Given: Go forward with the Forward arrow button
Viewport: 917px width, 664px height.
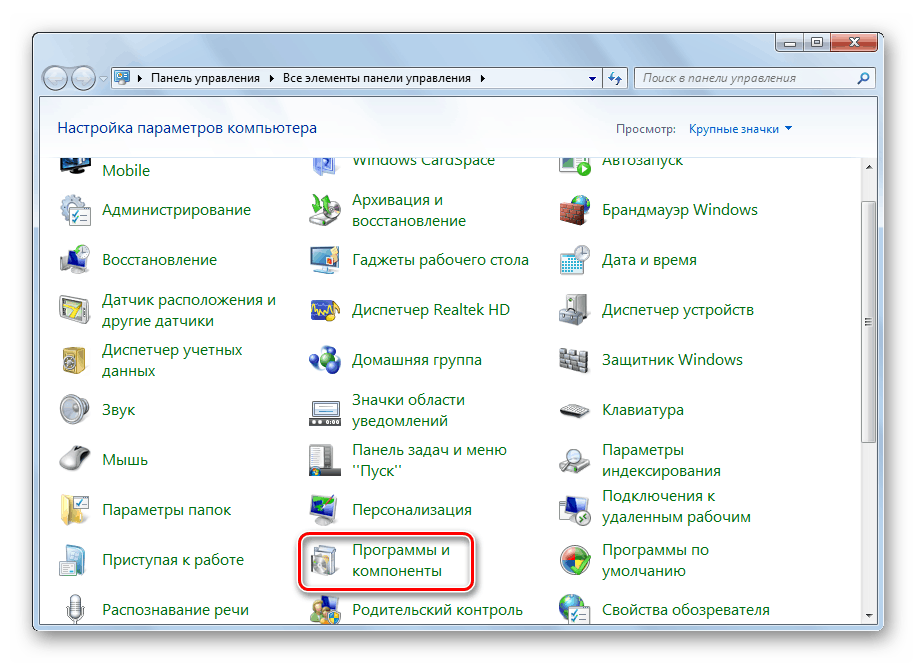Looking at the screenshot, I should pos(83,78).
